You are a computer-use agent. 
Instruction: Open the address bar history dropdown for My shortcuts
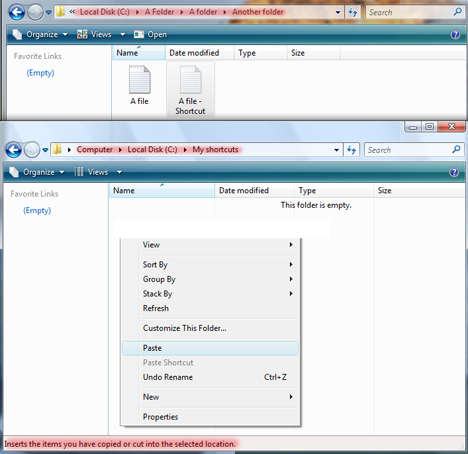click(336, 150)
